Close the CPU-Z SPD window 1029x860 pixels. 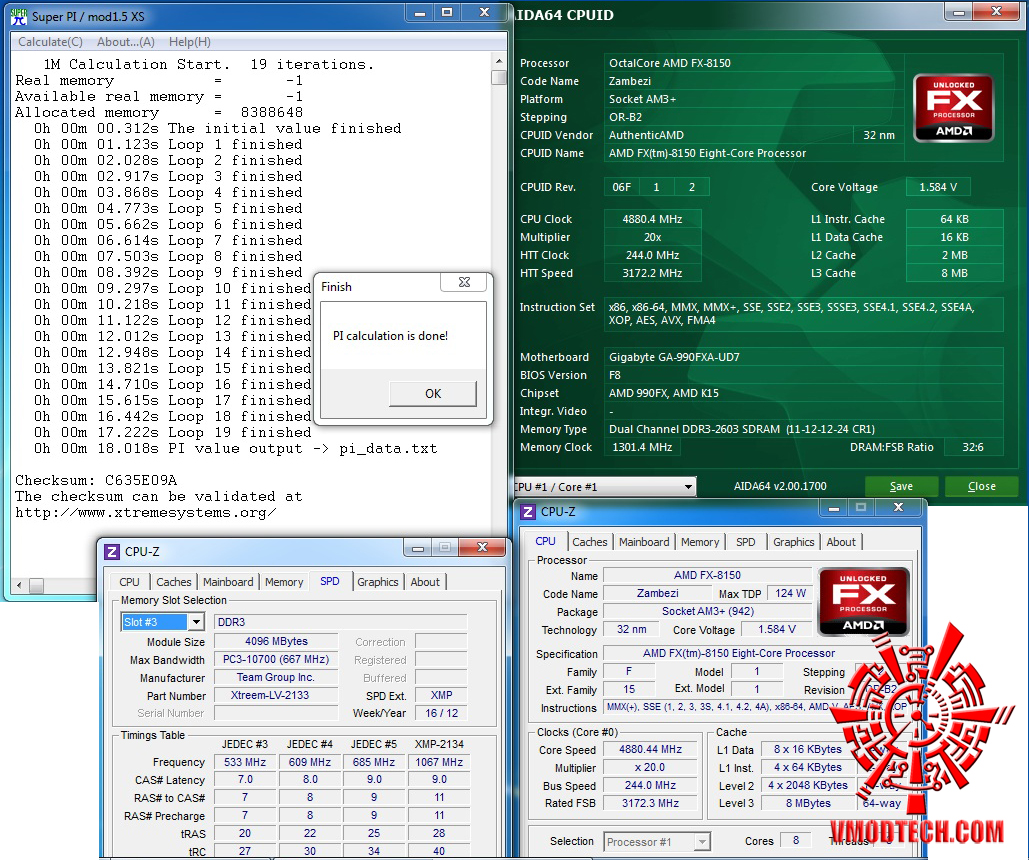(x=482, y=548)
